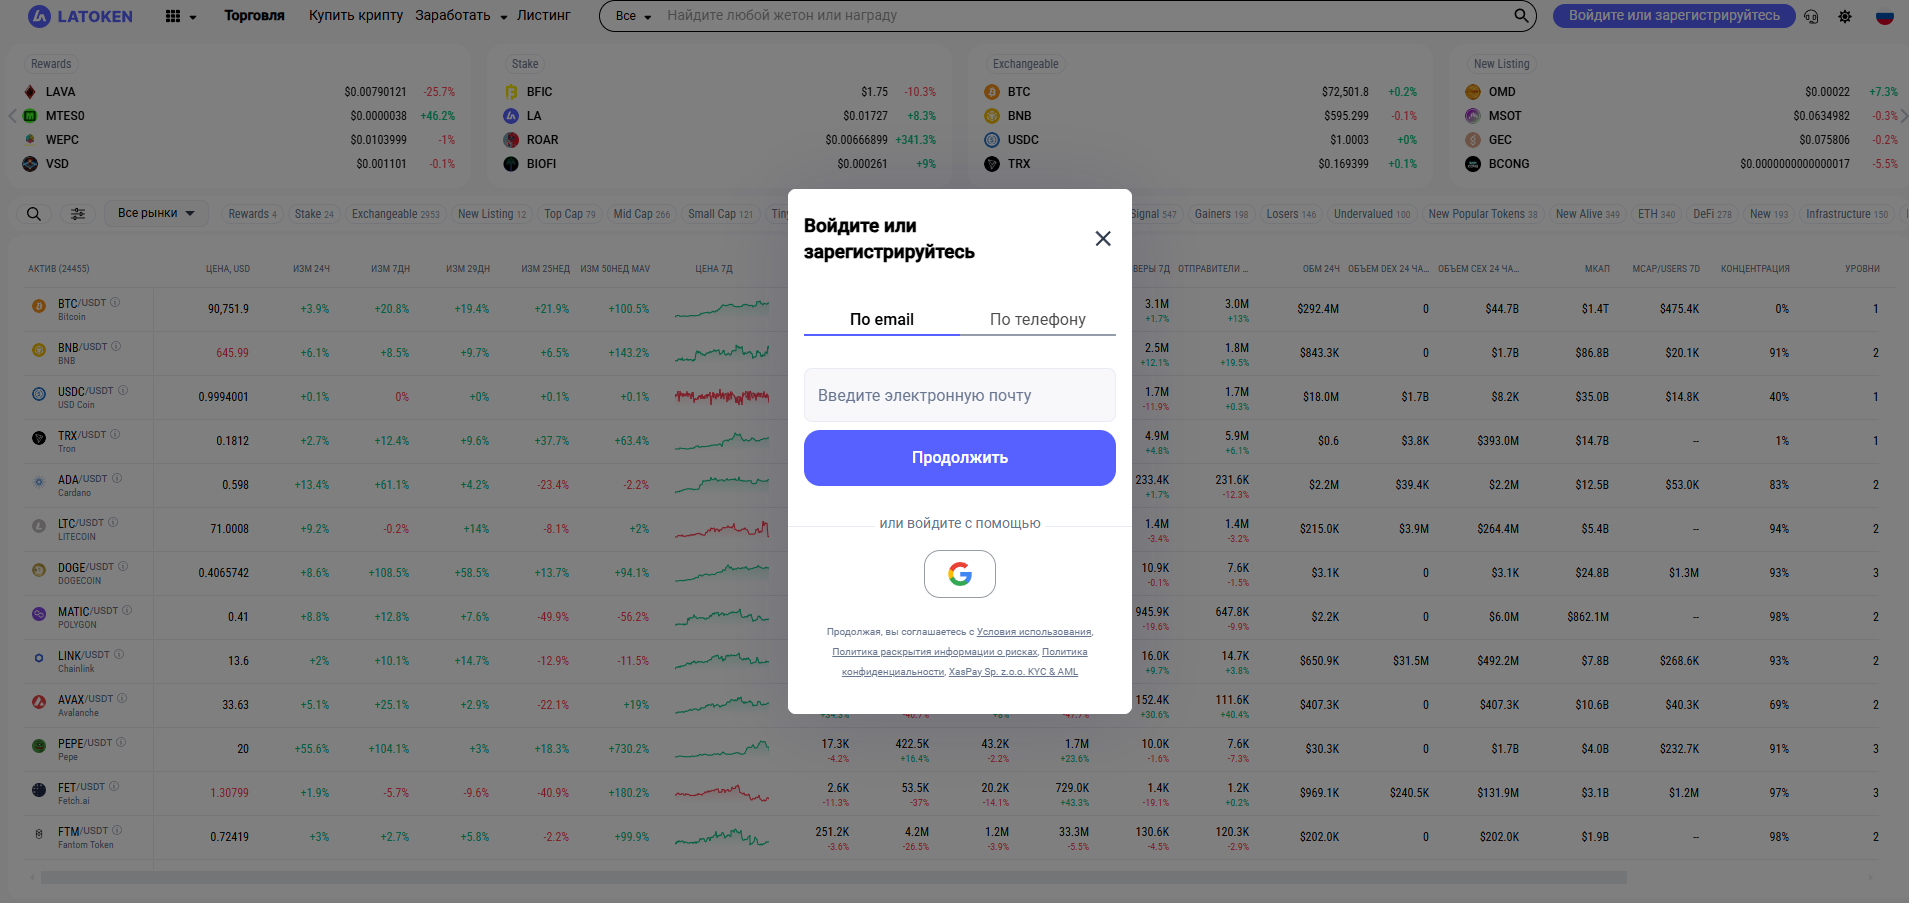
Task: Sort by МКАП column header
Action: [x=1597, y=269]
